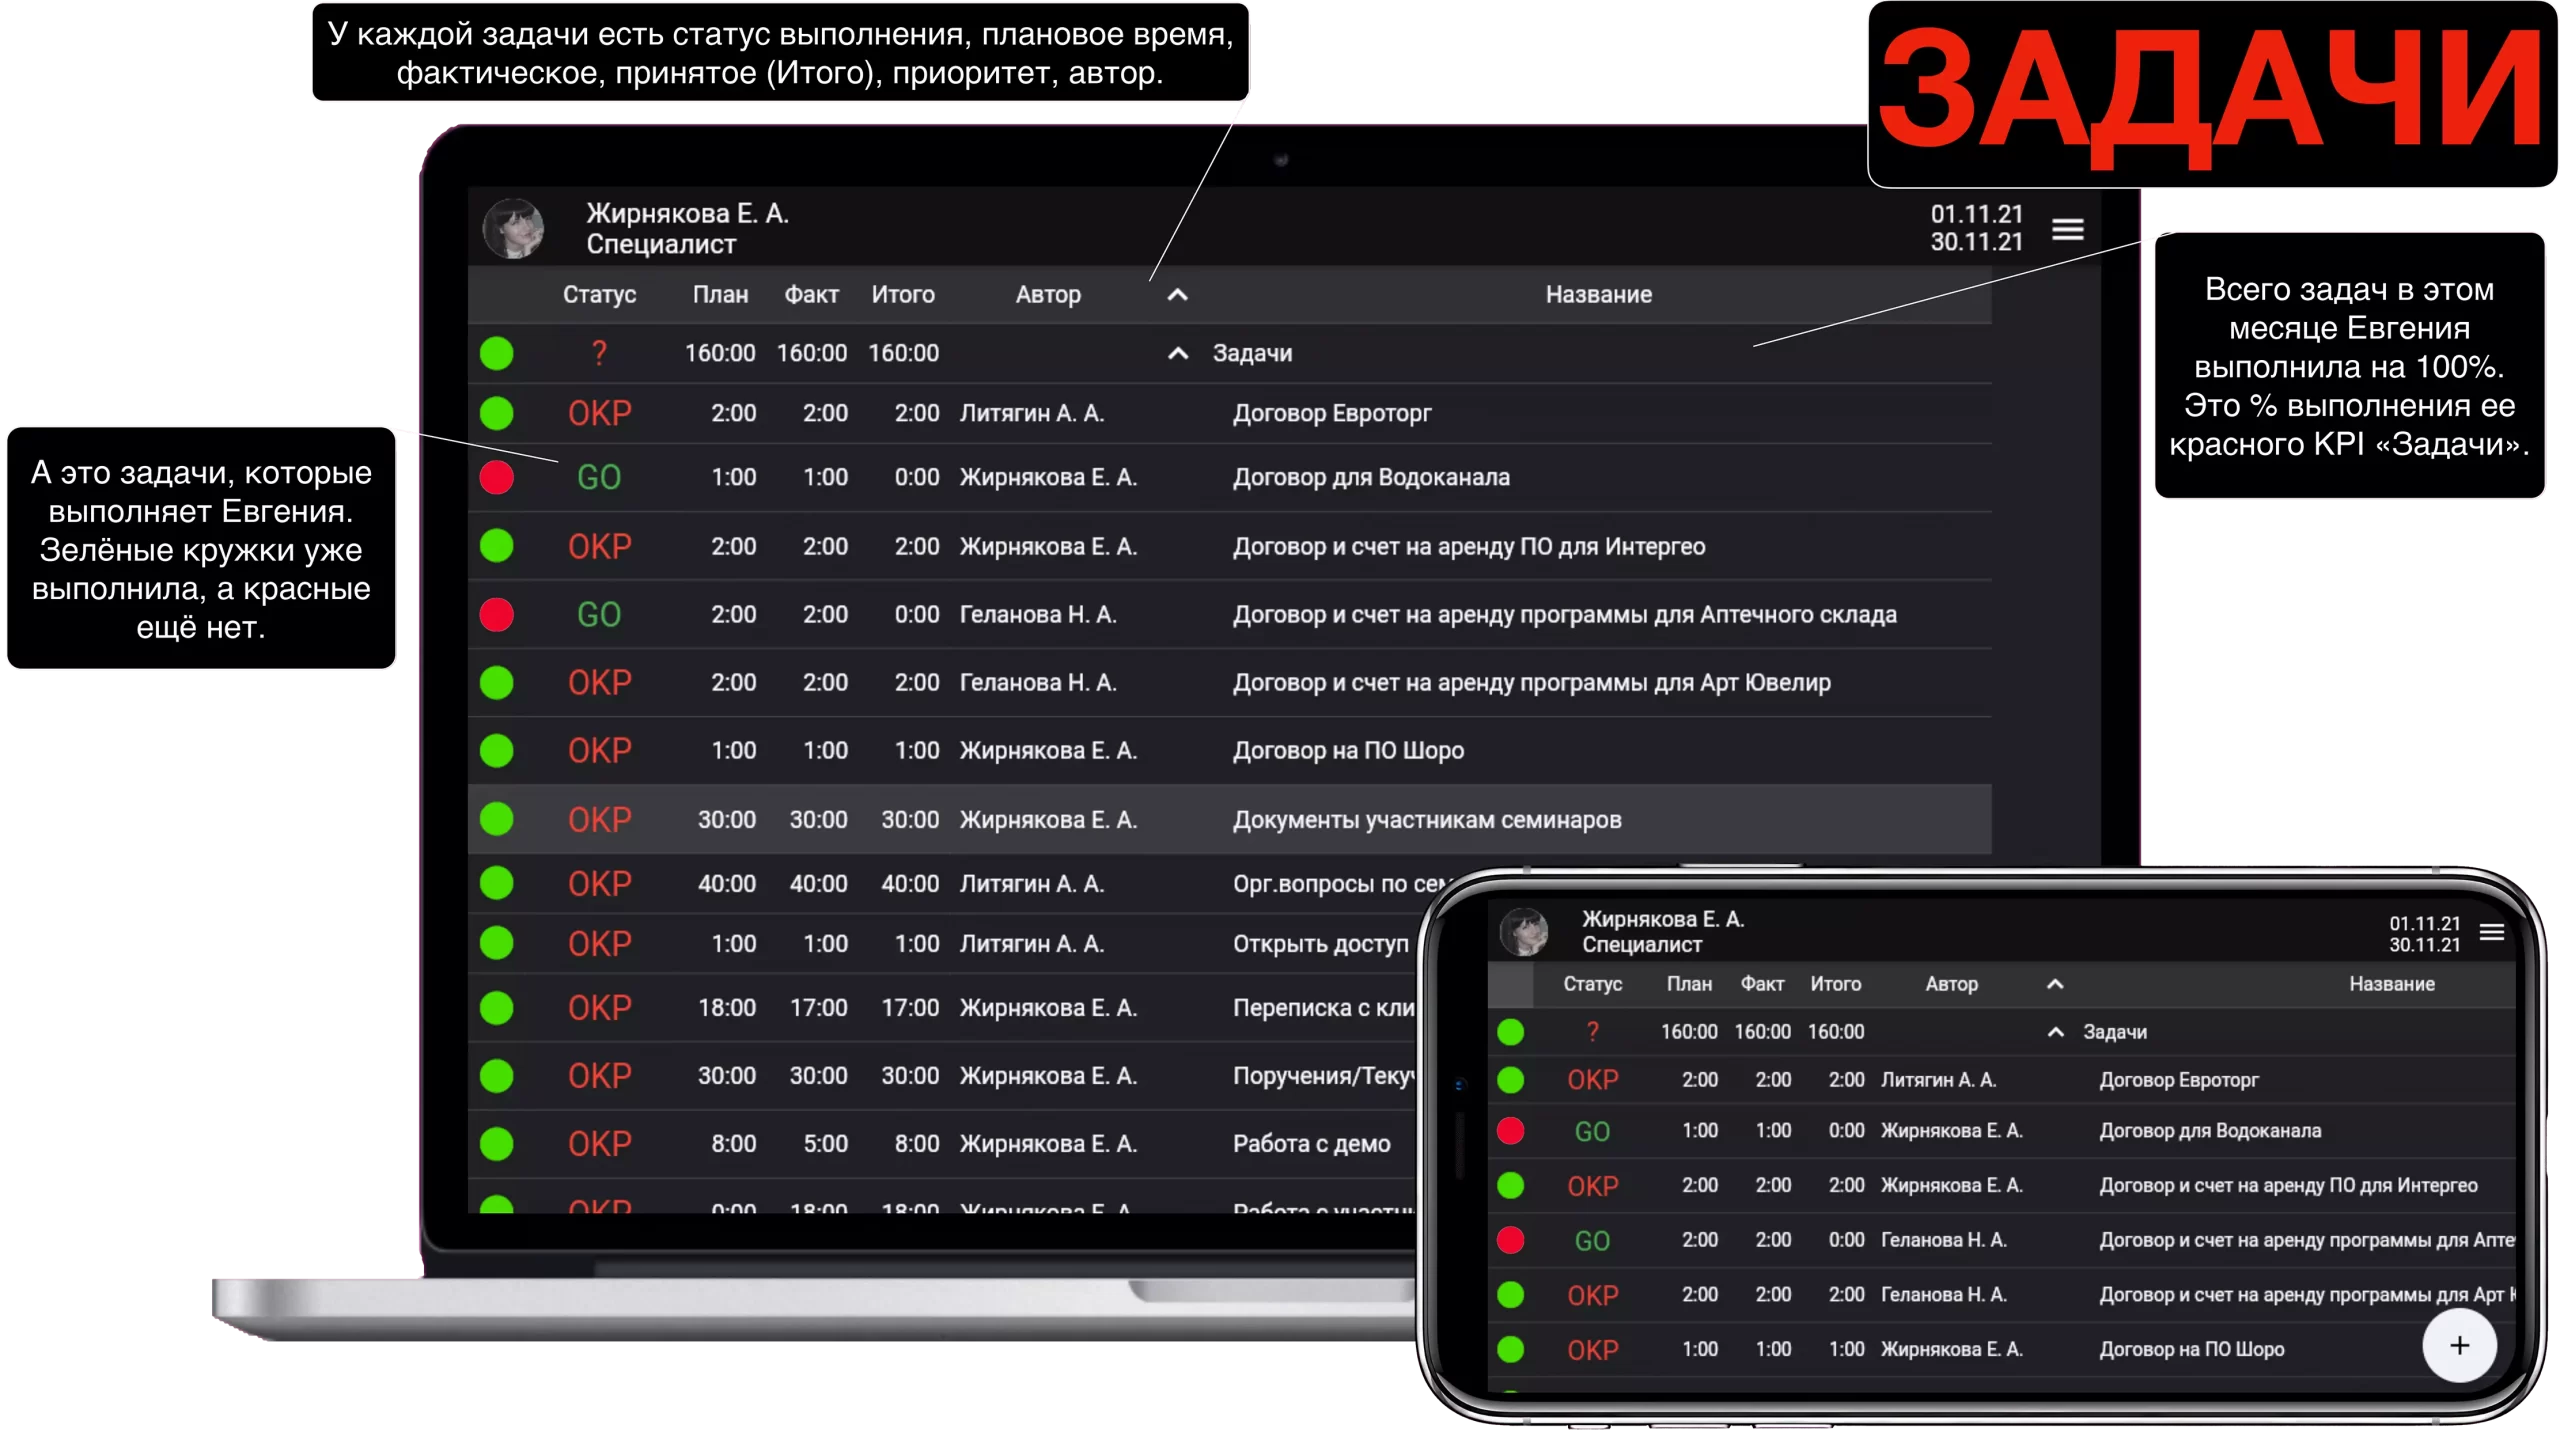Open the hamburger menu on the phone screen

(x=2491, y=932)
